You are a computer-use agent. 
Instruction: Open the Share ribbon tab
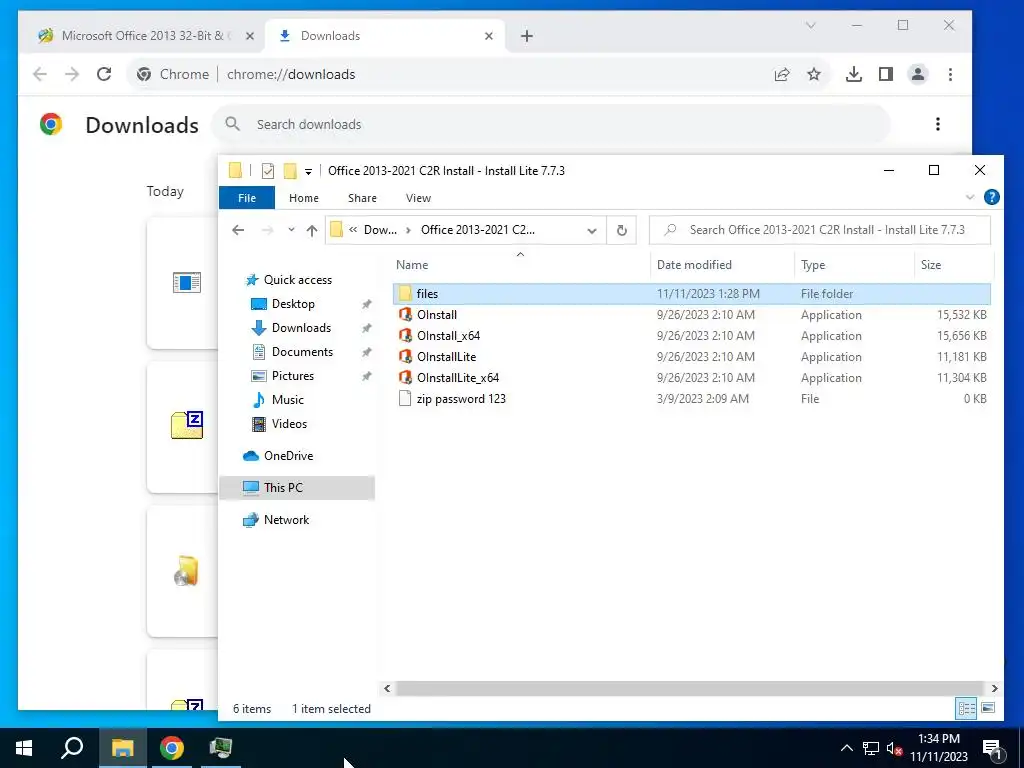coord(362,198)
